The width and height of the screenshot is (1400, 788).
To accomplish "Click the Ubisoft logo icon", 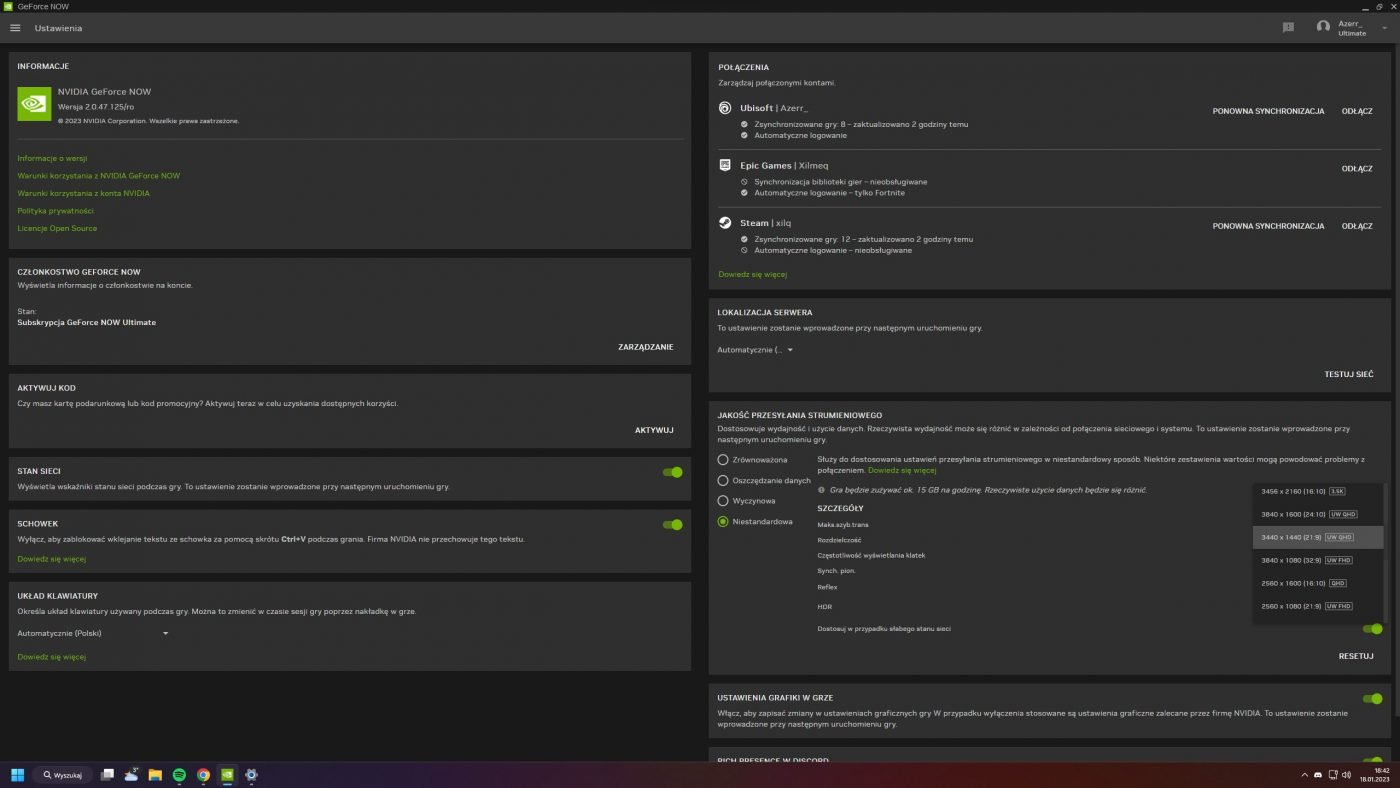I will (x=726, y=108).
